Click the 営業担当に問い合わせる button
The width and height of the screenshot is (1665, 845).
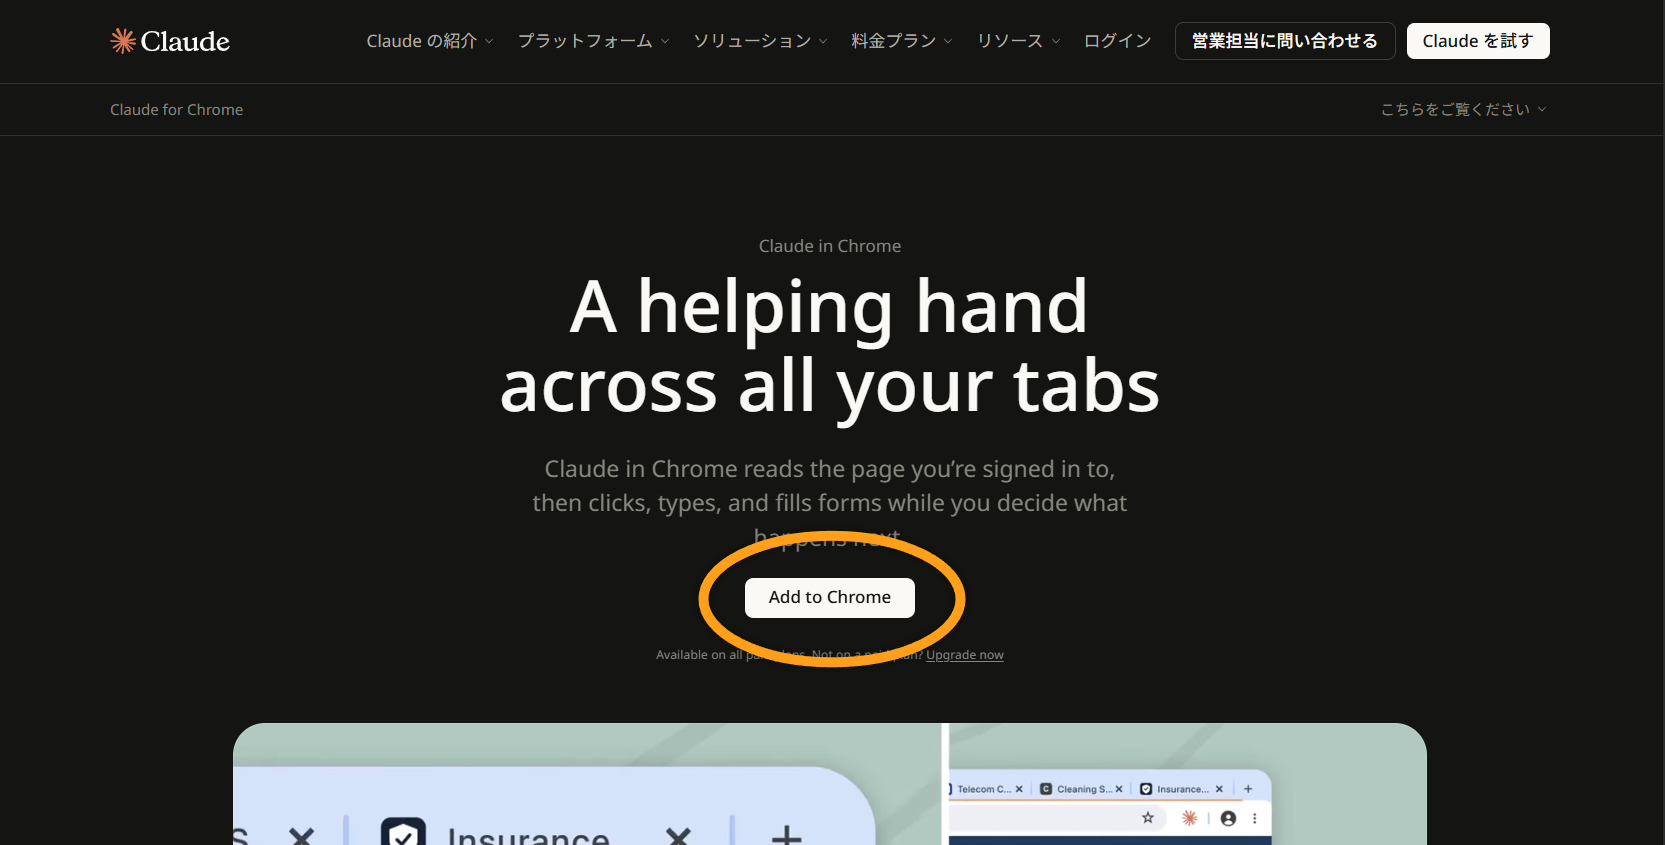coord(1285,41)
